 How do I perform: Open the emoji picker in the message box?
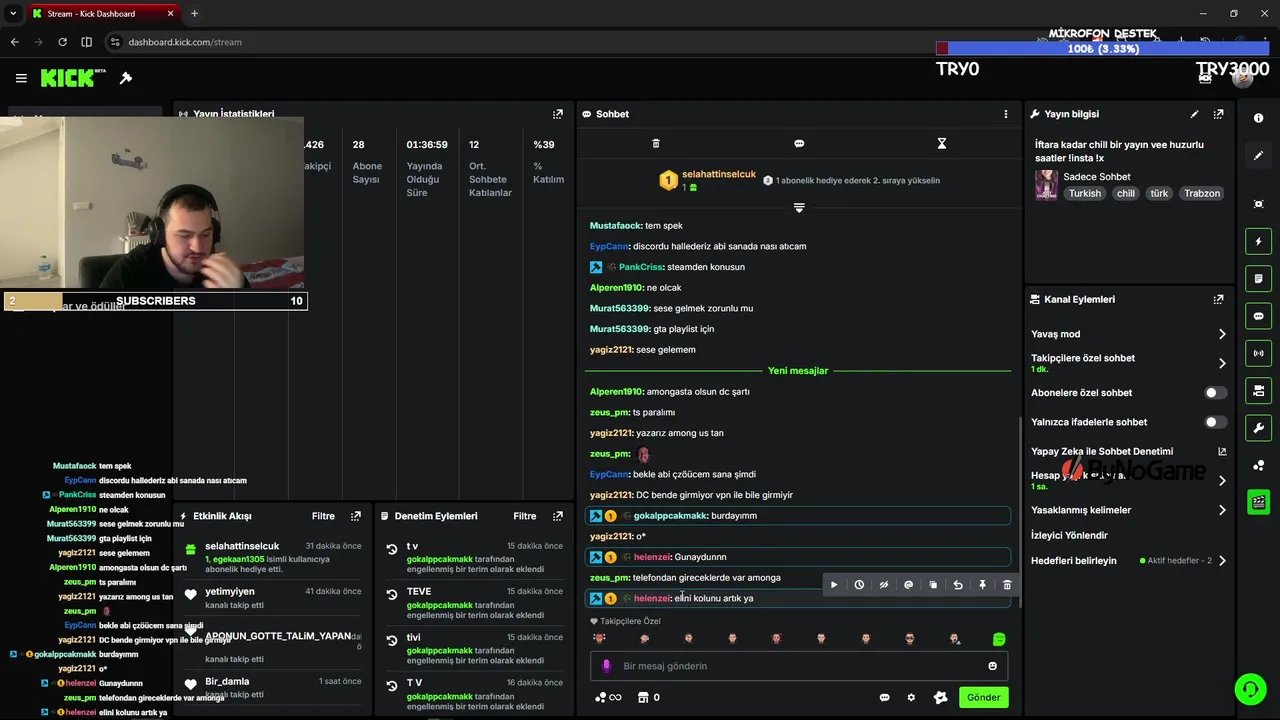992,666
